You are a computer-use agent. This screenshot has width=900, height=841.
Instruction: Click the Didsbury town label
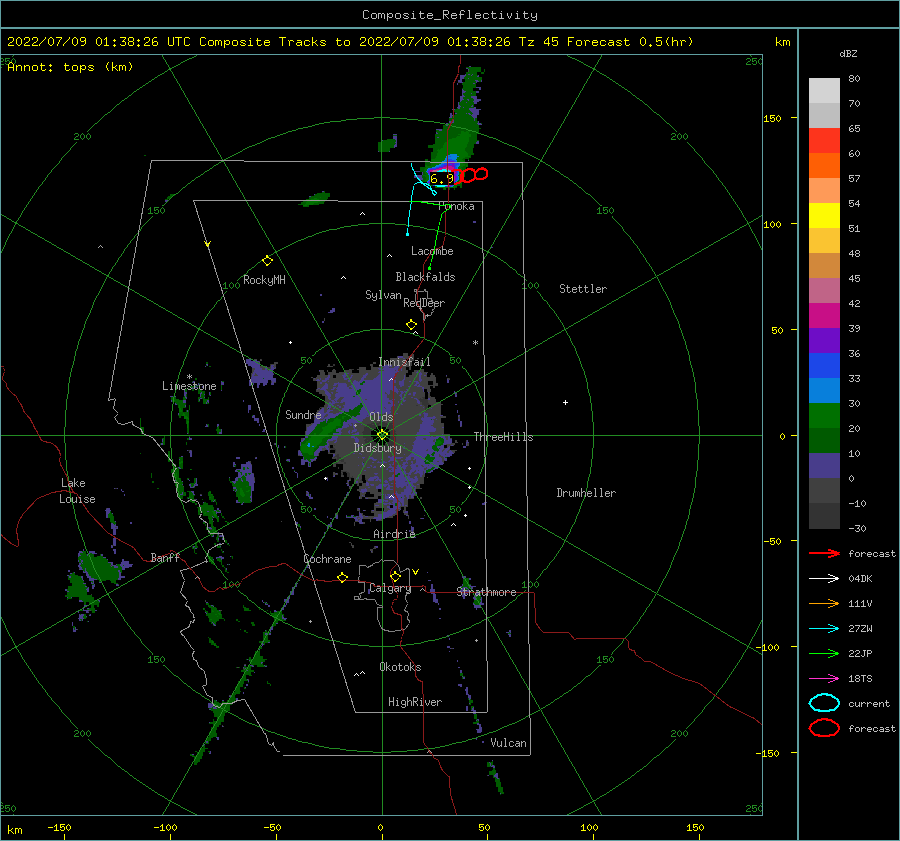pos(377,448)
